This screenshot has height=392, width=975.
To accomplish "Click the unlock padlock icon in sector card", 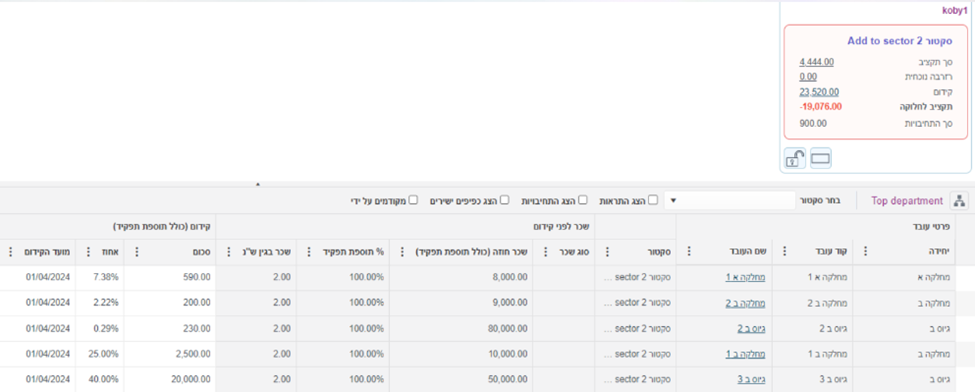I will pyautogui.click(x=795, y=159).
